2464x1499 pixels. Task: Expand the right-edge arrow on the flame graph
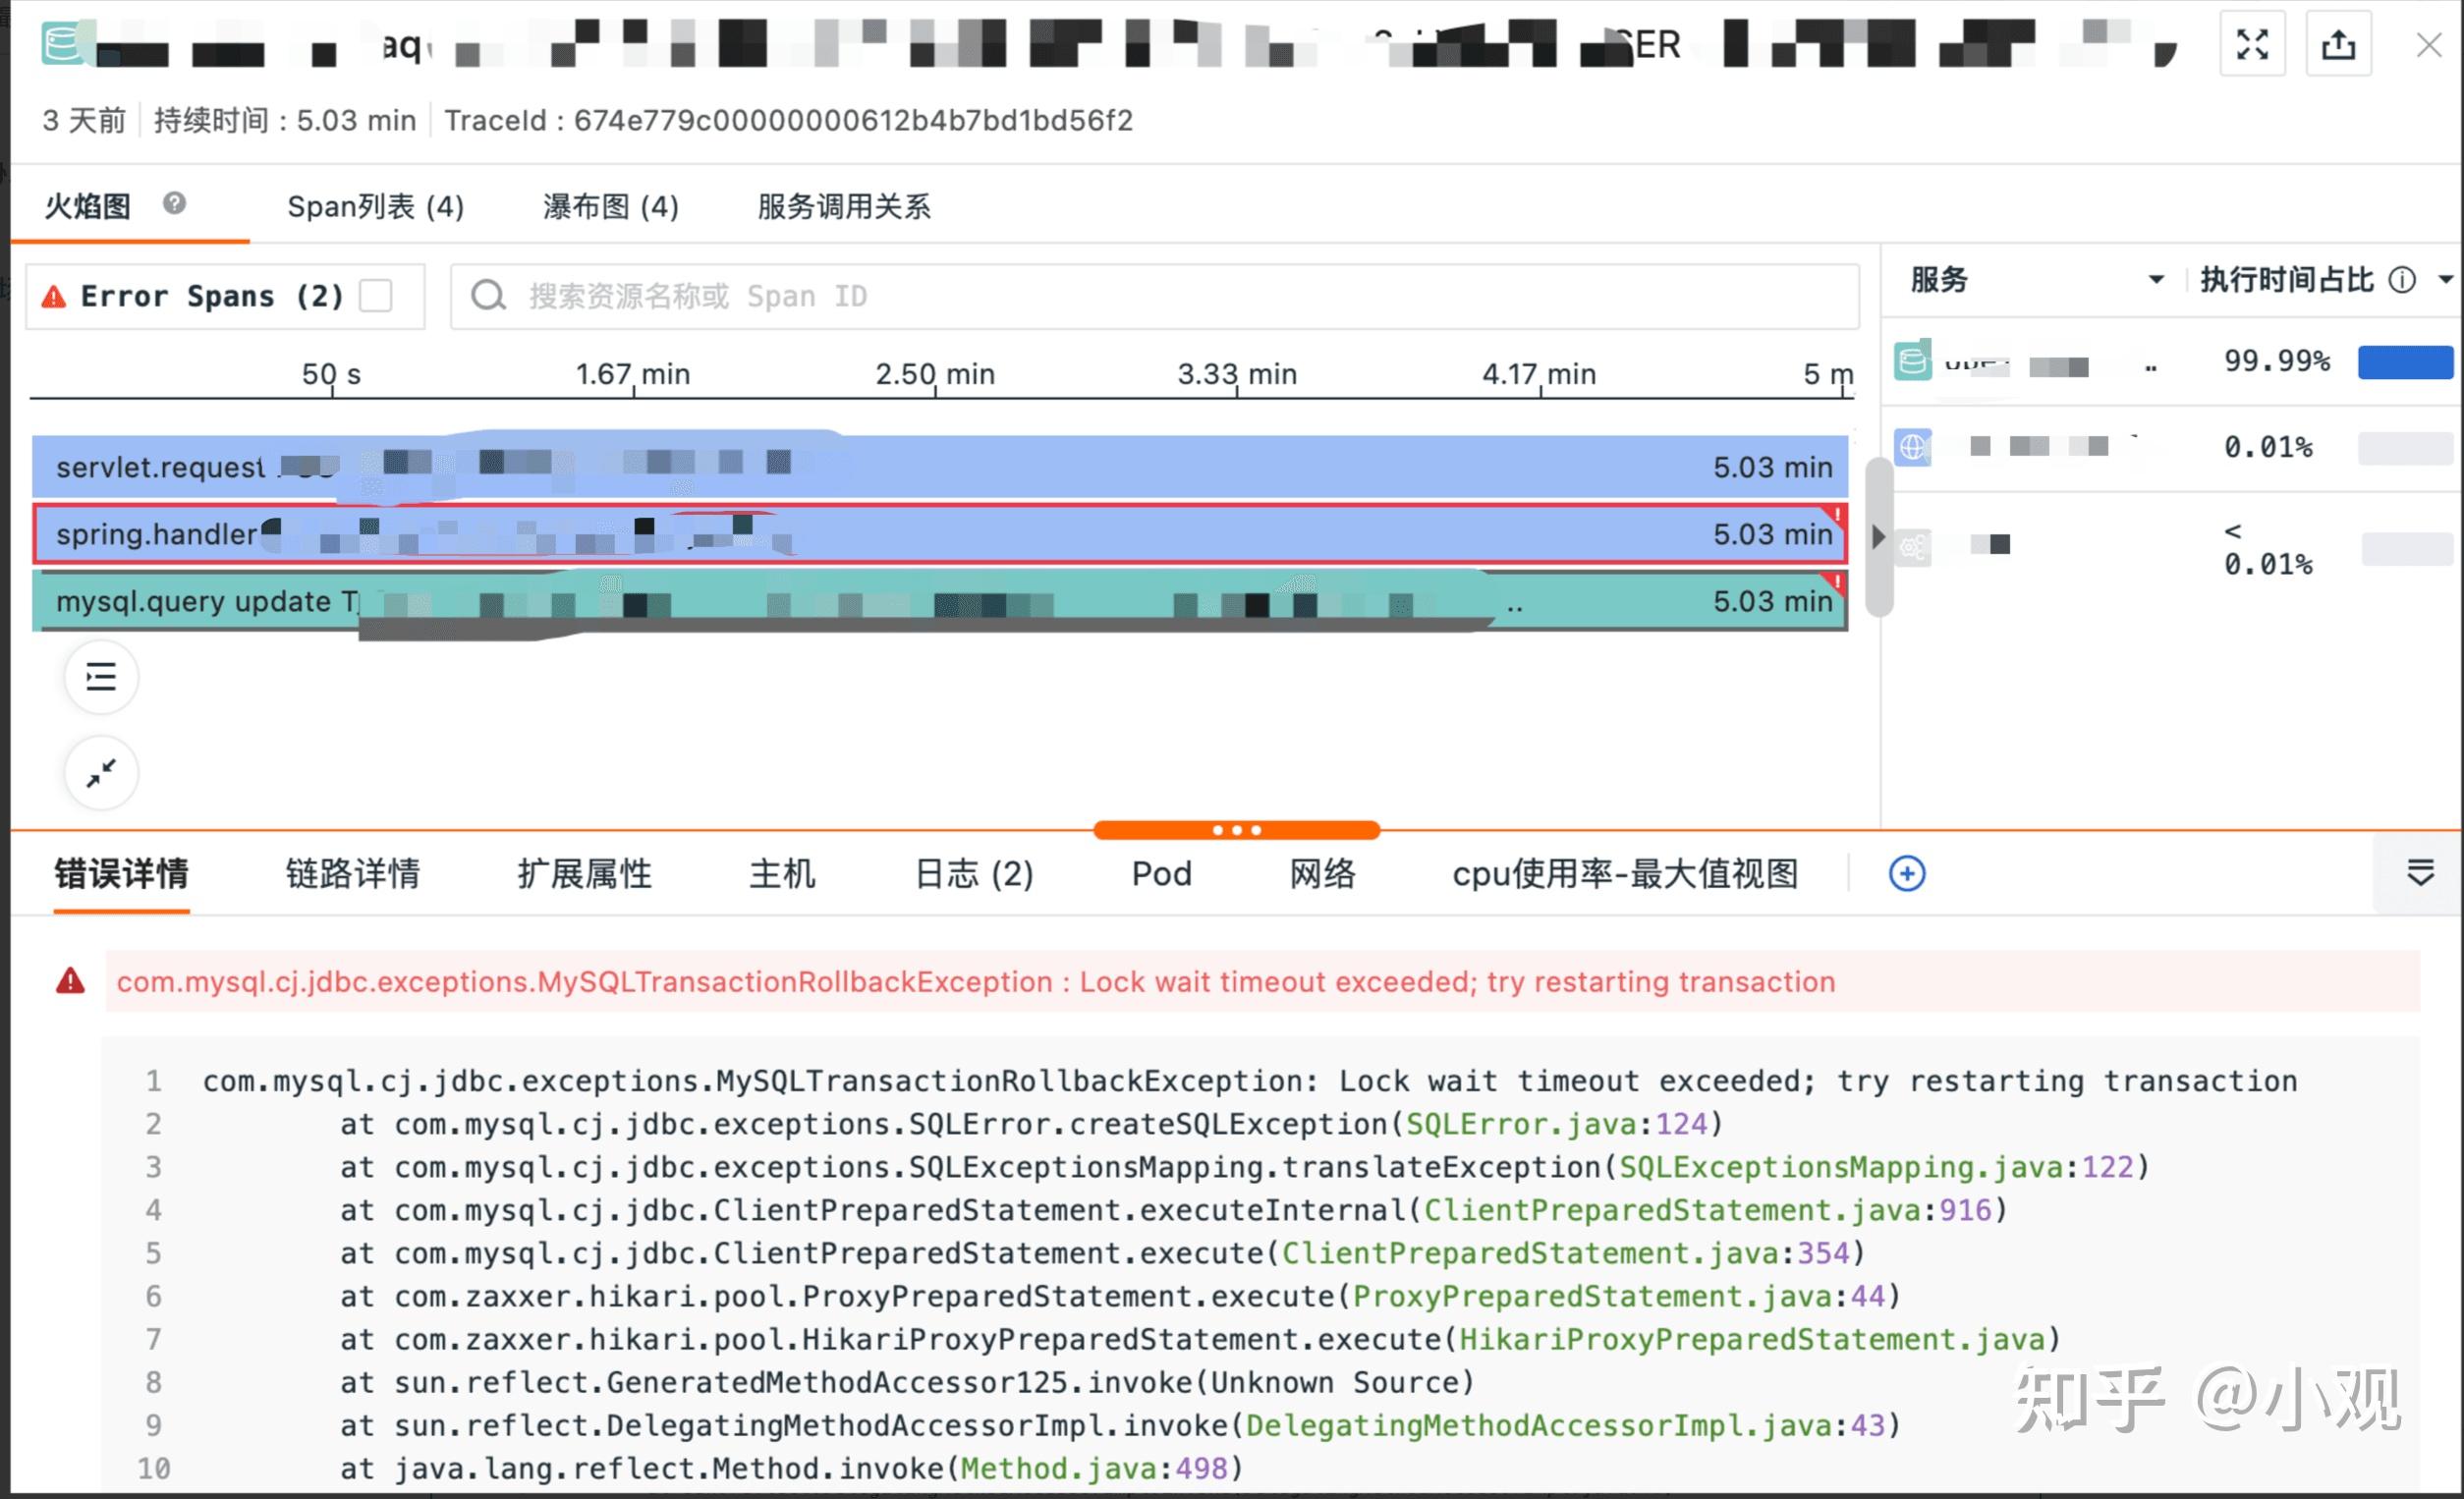1879,537
